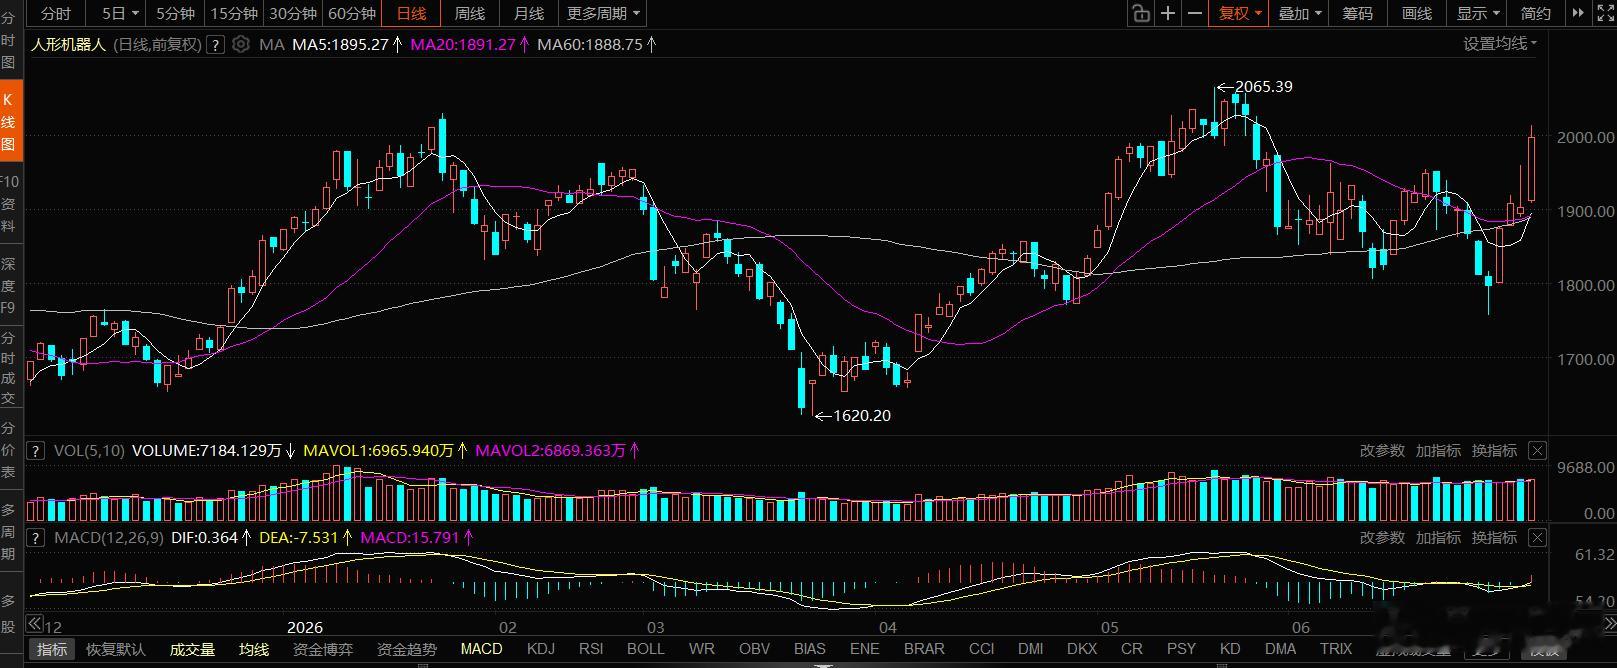Screen dimensions: 1617x668
Task: Toggle the 资金博弈 indicator
Action: (x=323, y=649)
